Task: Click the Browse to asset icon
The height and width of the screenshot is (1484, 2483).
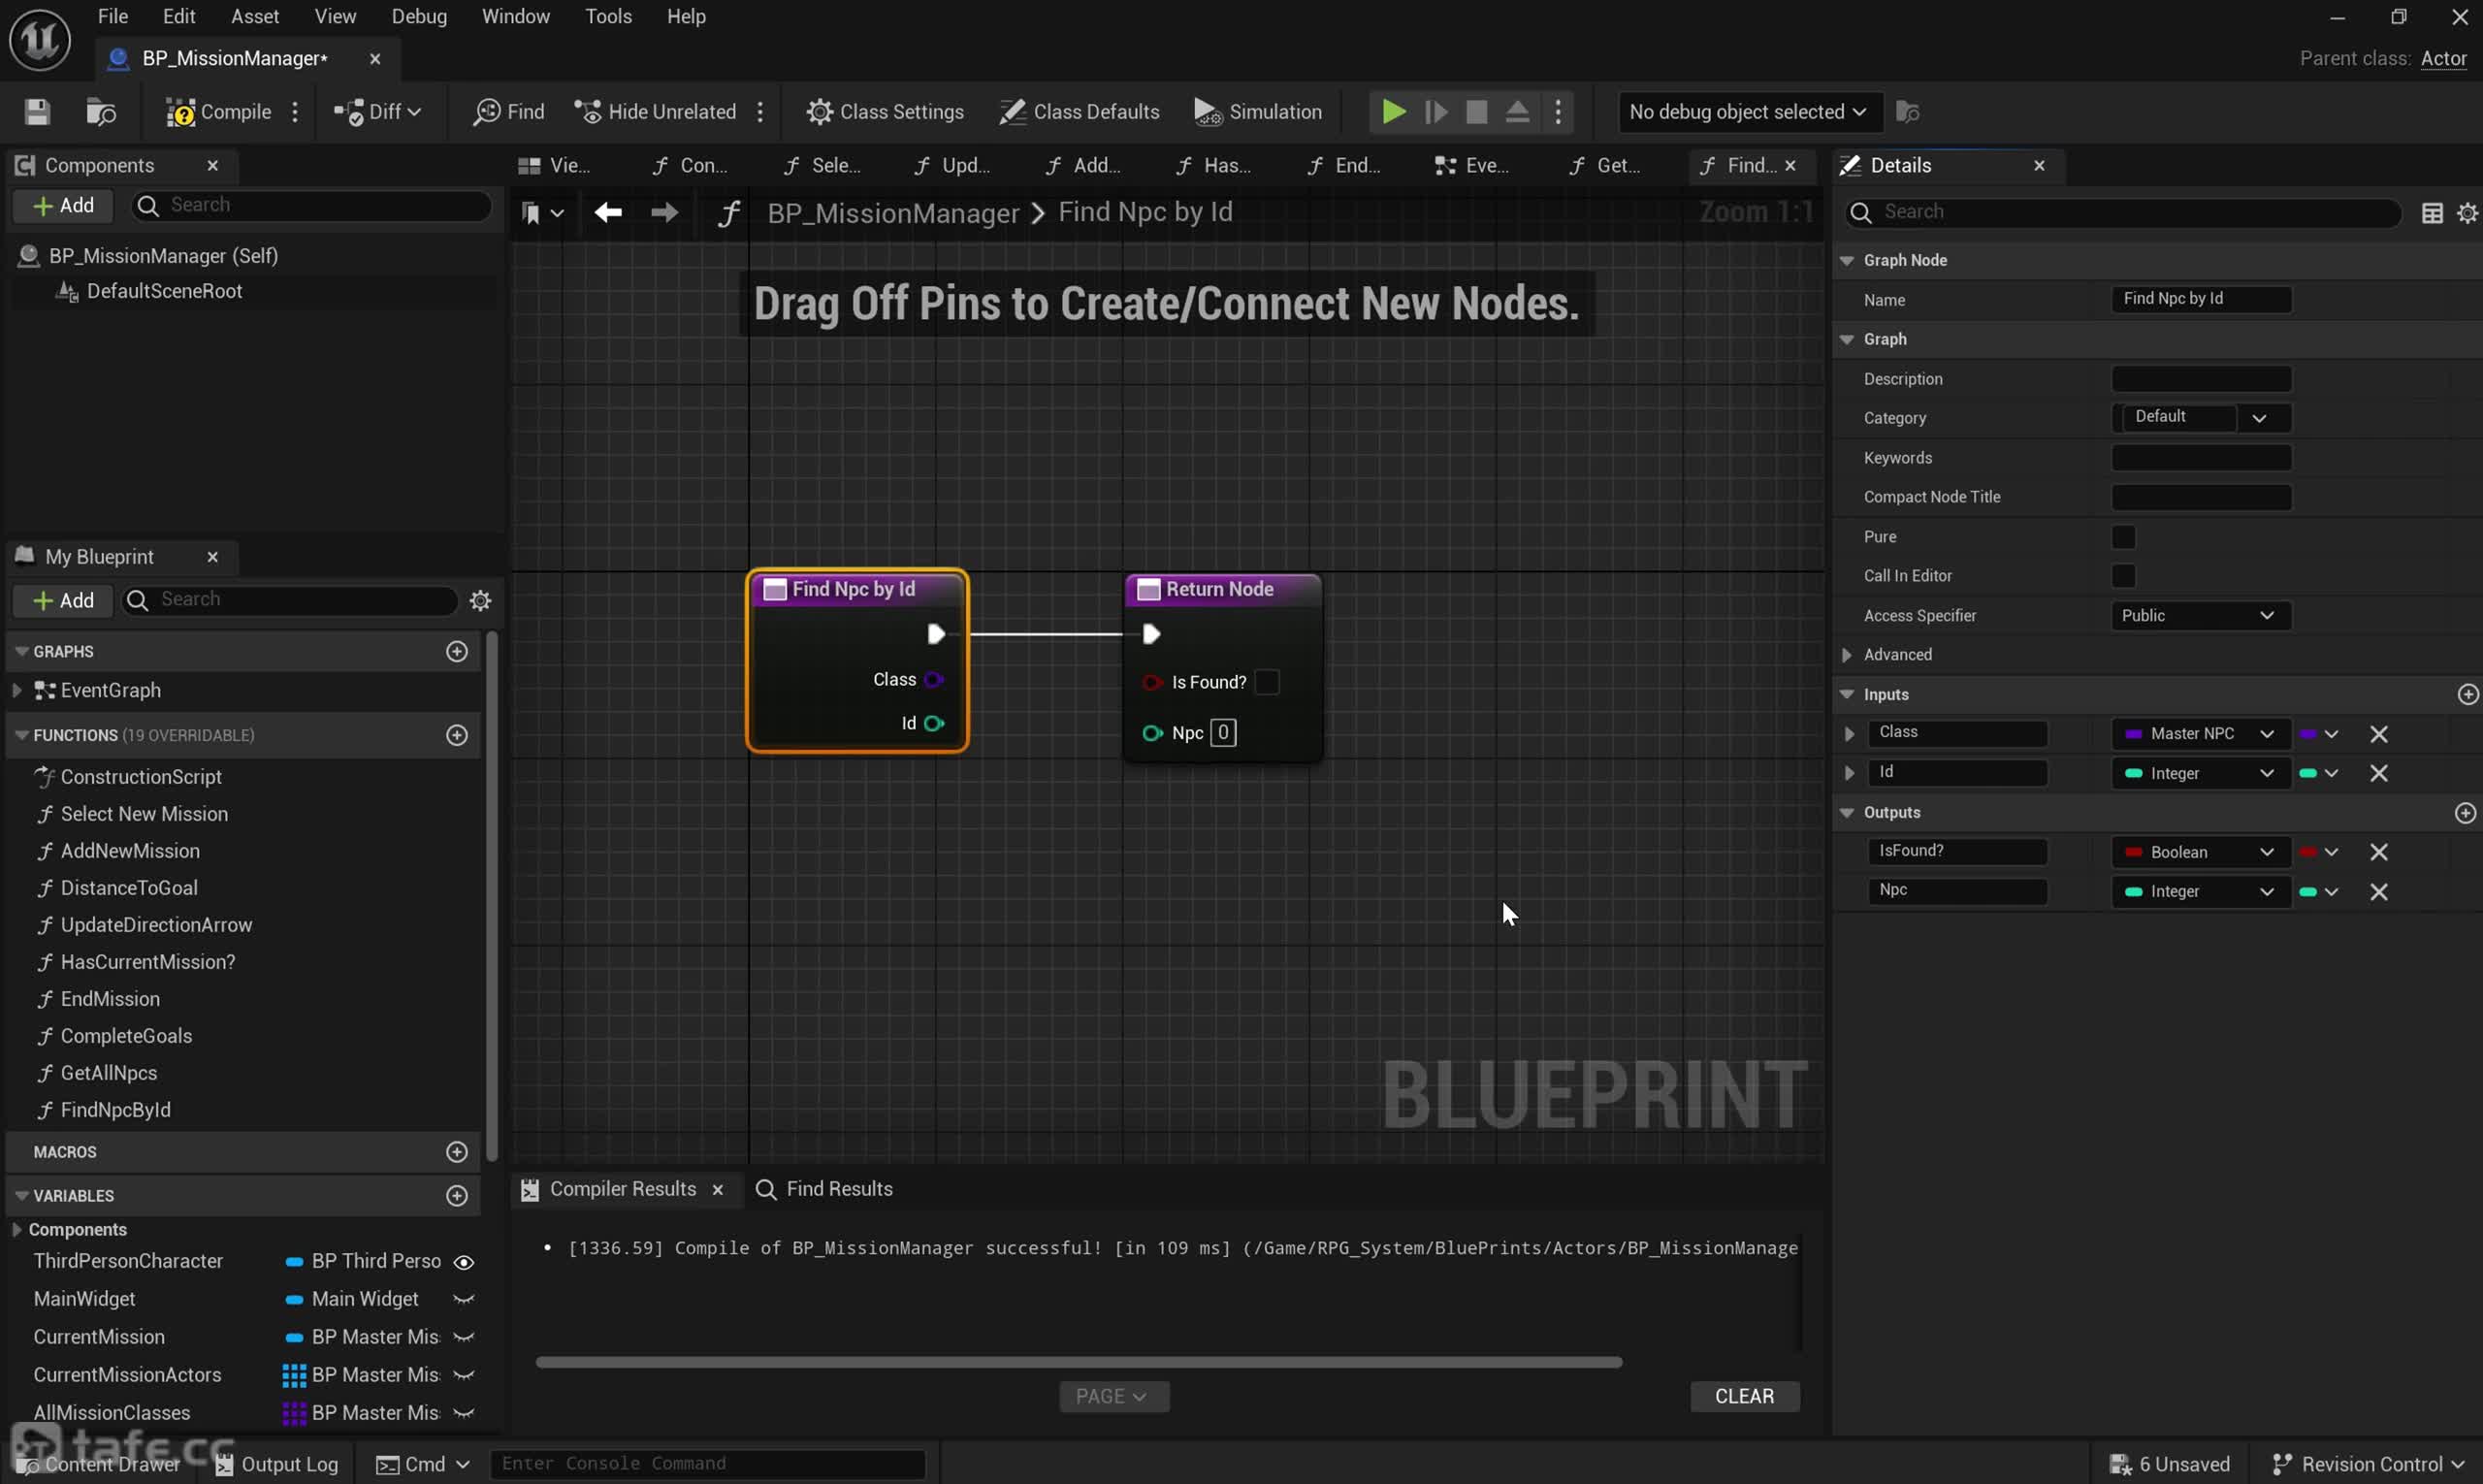Action: click(x=101, y=112)
